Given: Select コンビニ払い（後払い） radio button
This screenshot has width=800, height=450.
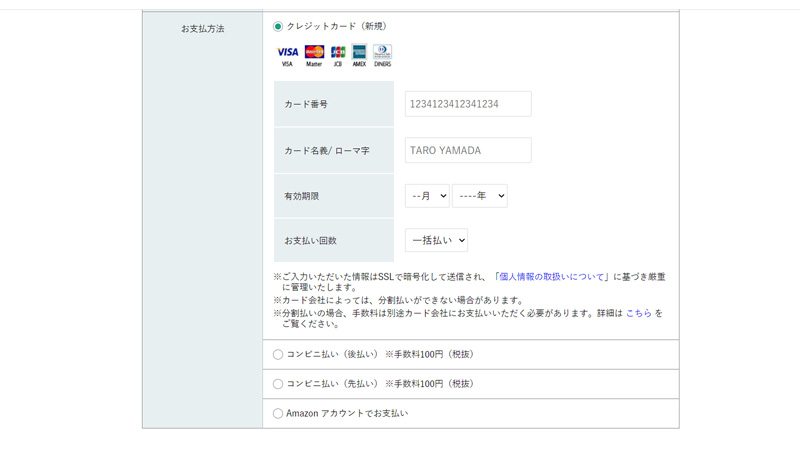Looking at the screenshot, I should (278, 354).
